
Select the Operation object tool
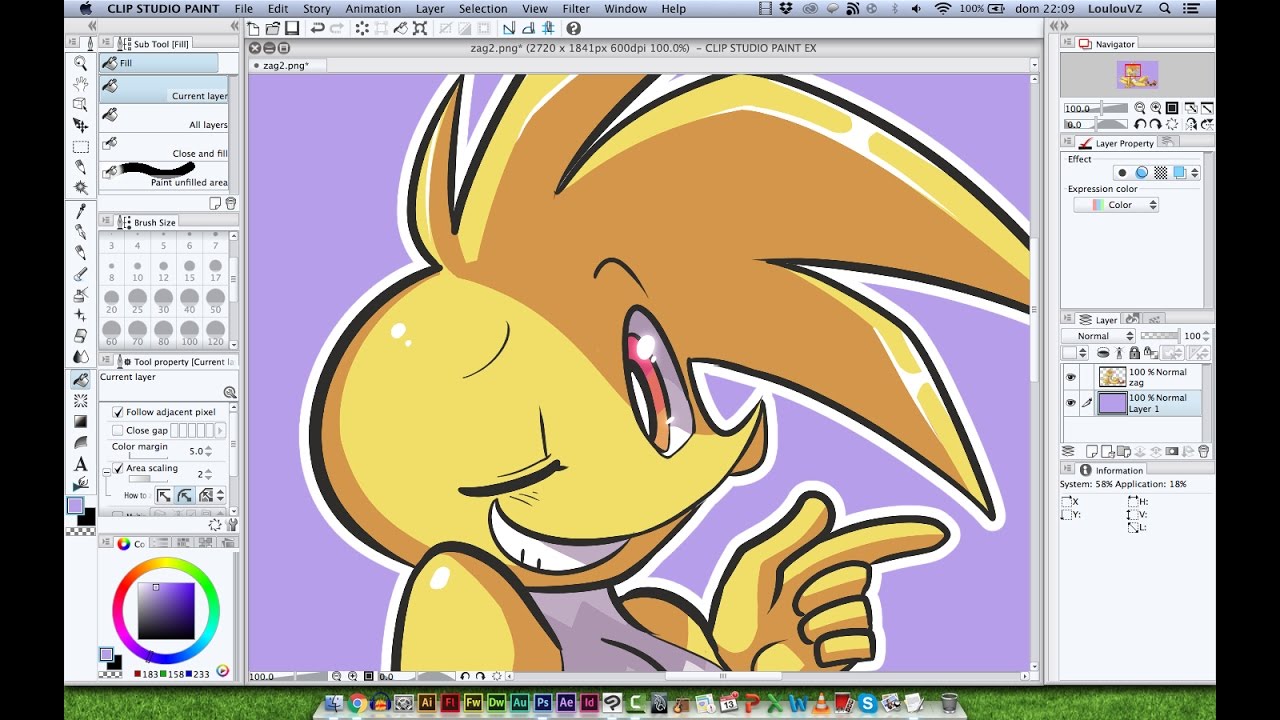pyautogui.click(x=81, y=104)
